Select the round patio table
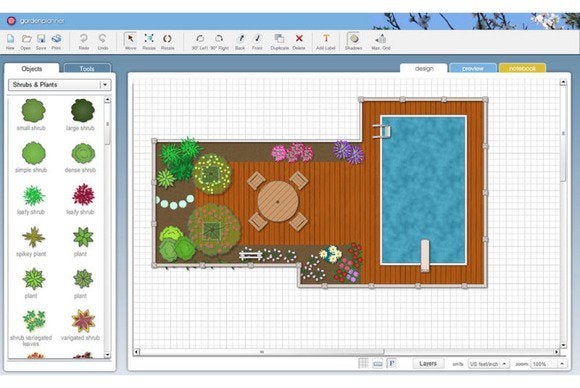This screenshot has width=580, height=388. click(278, 202)
